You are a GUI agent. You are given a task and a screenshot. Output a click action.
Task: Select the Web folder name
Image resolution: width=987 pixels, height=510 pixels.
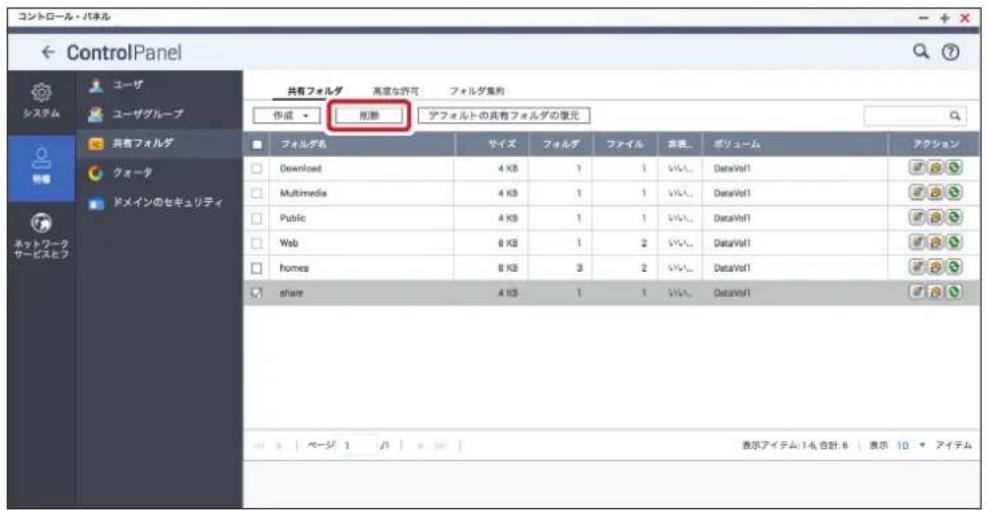(288, 242)
